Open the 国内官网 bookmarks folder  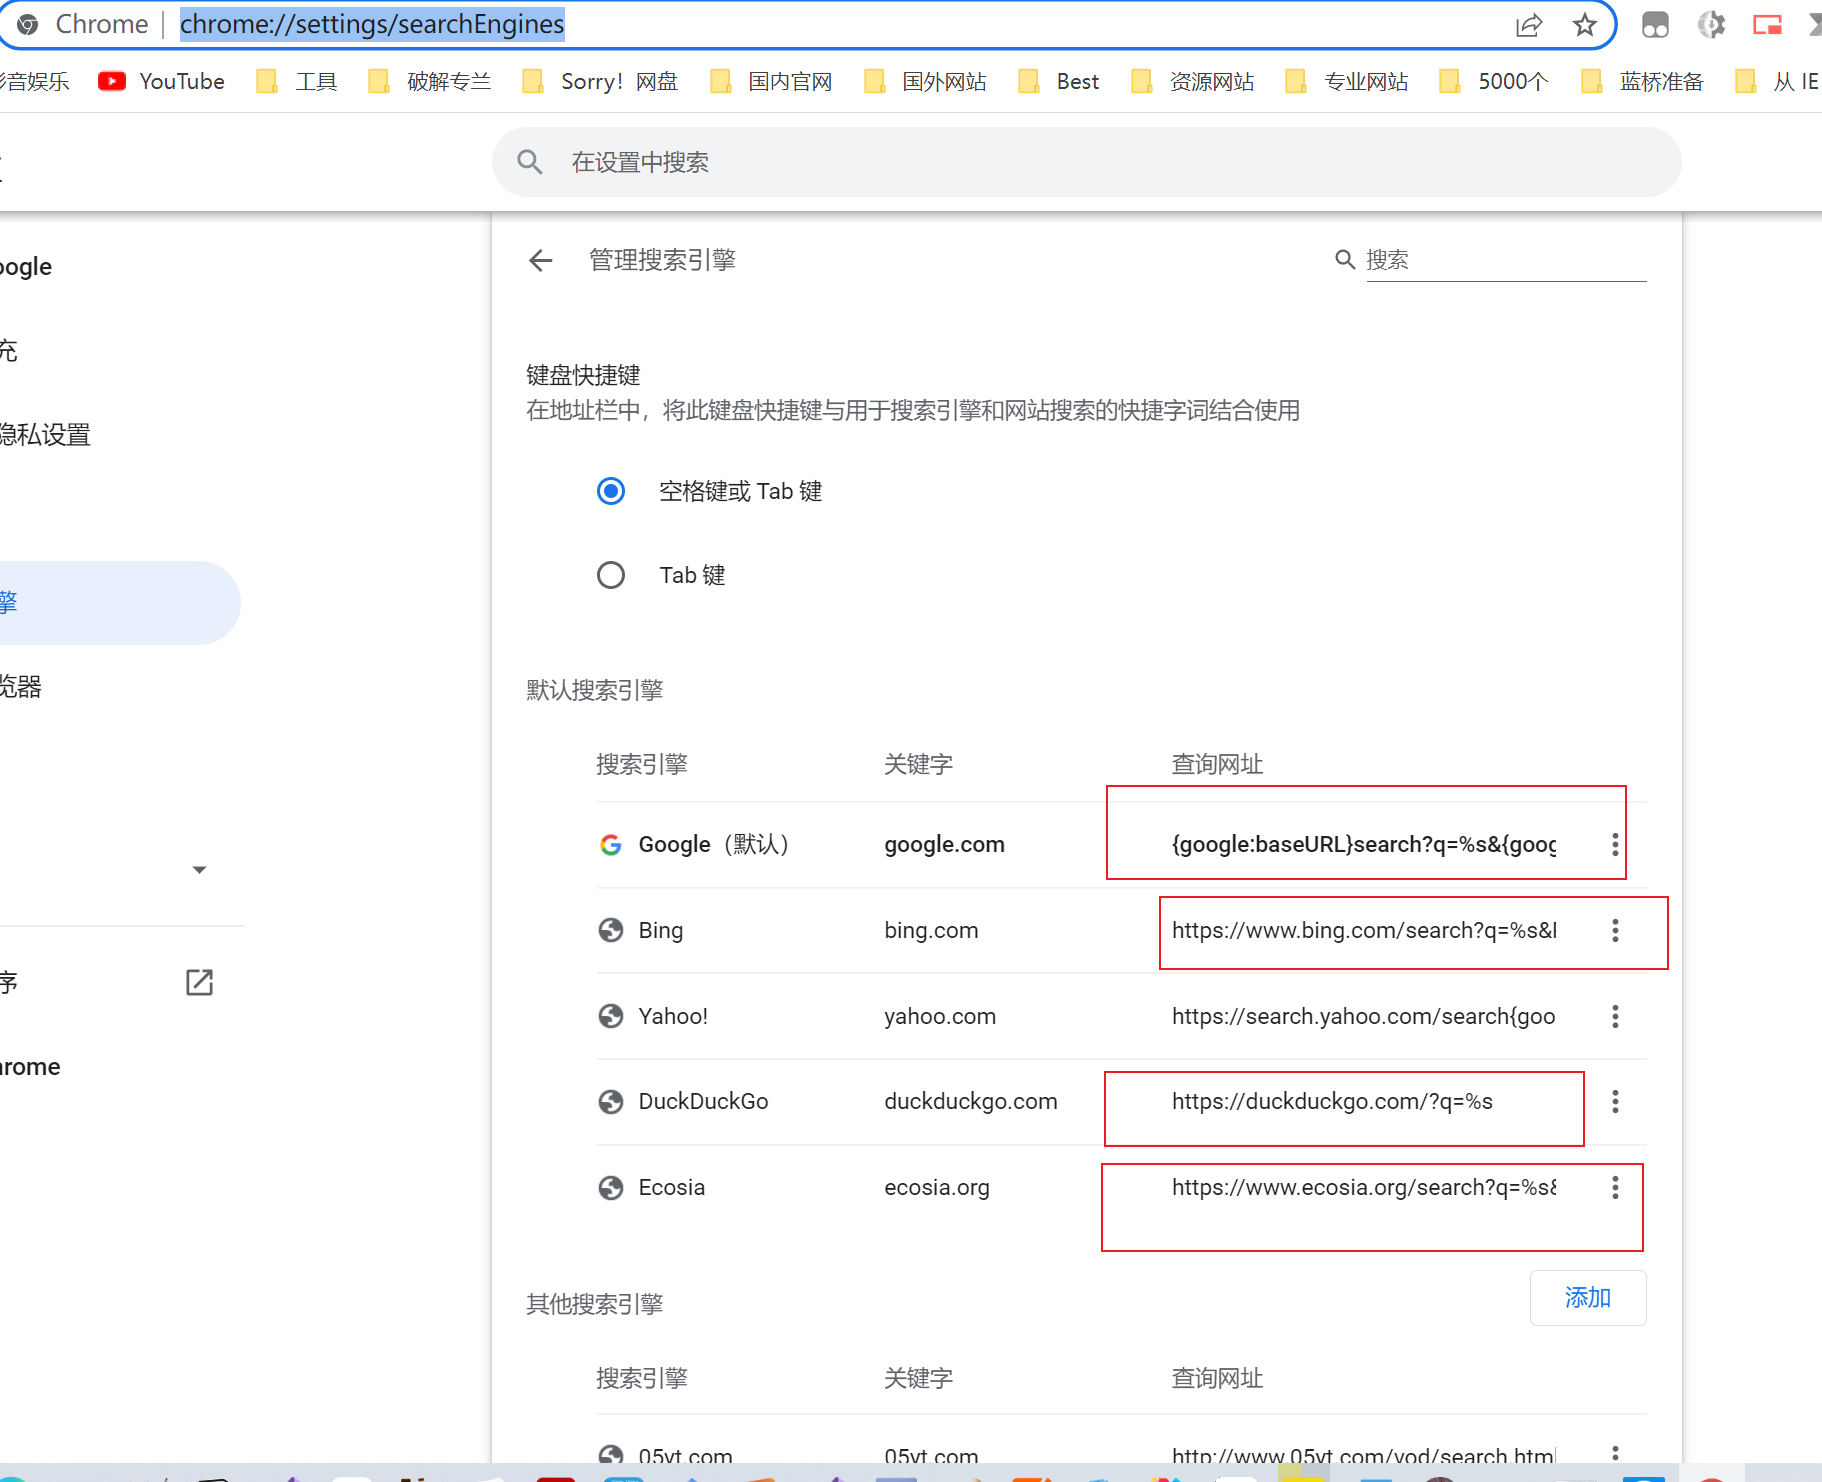coord(771,82)
